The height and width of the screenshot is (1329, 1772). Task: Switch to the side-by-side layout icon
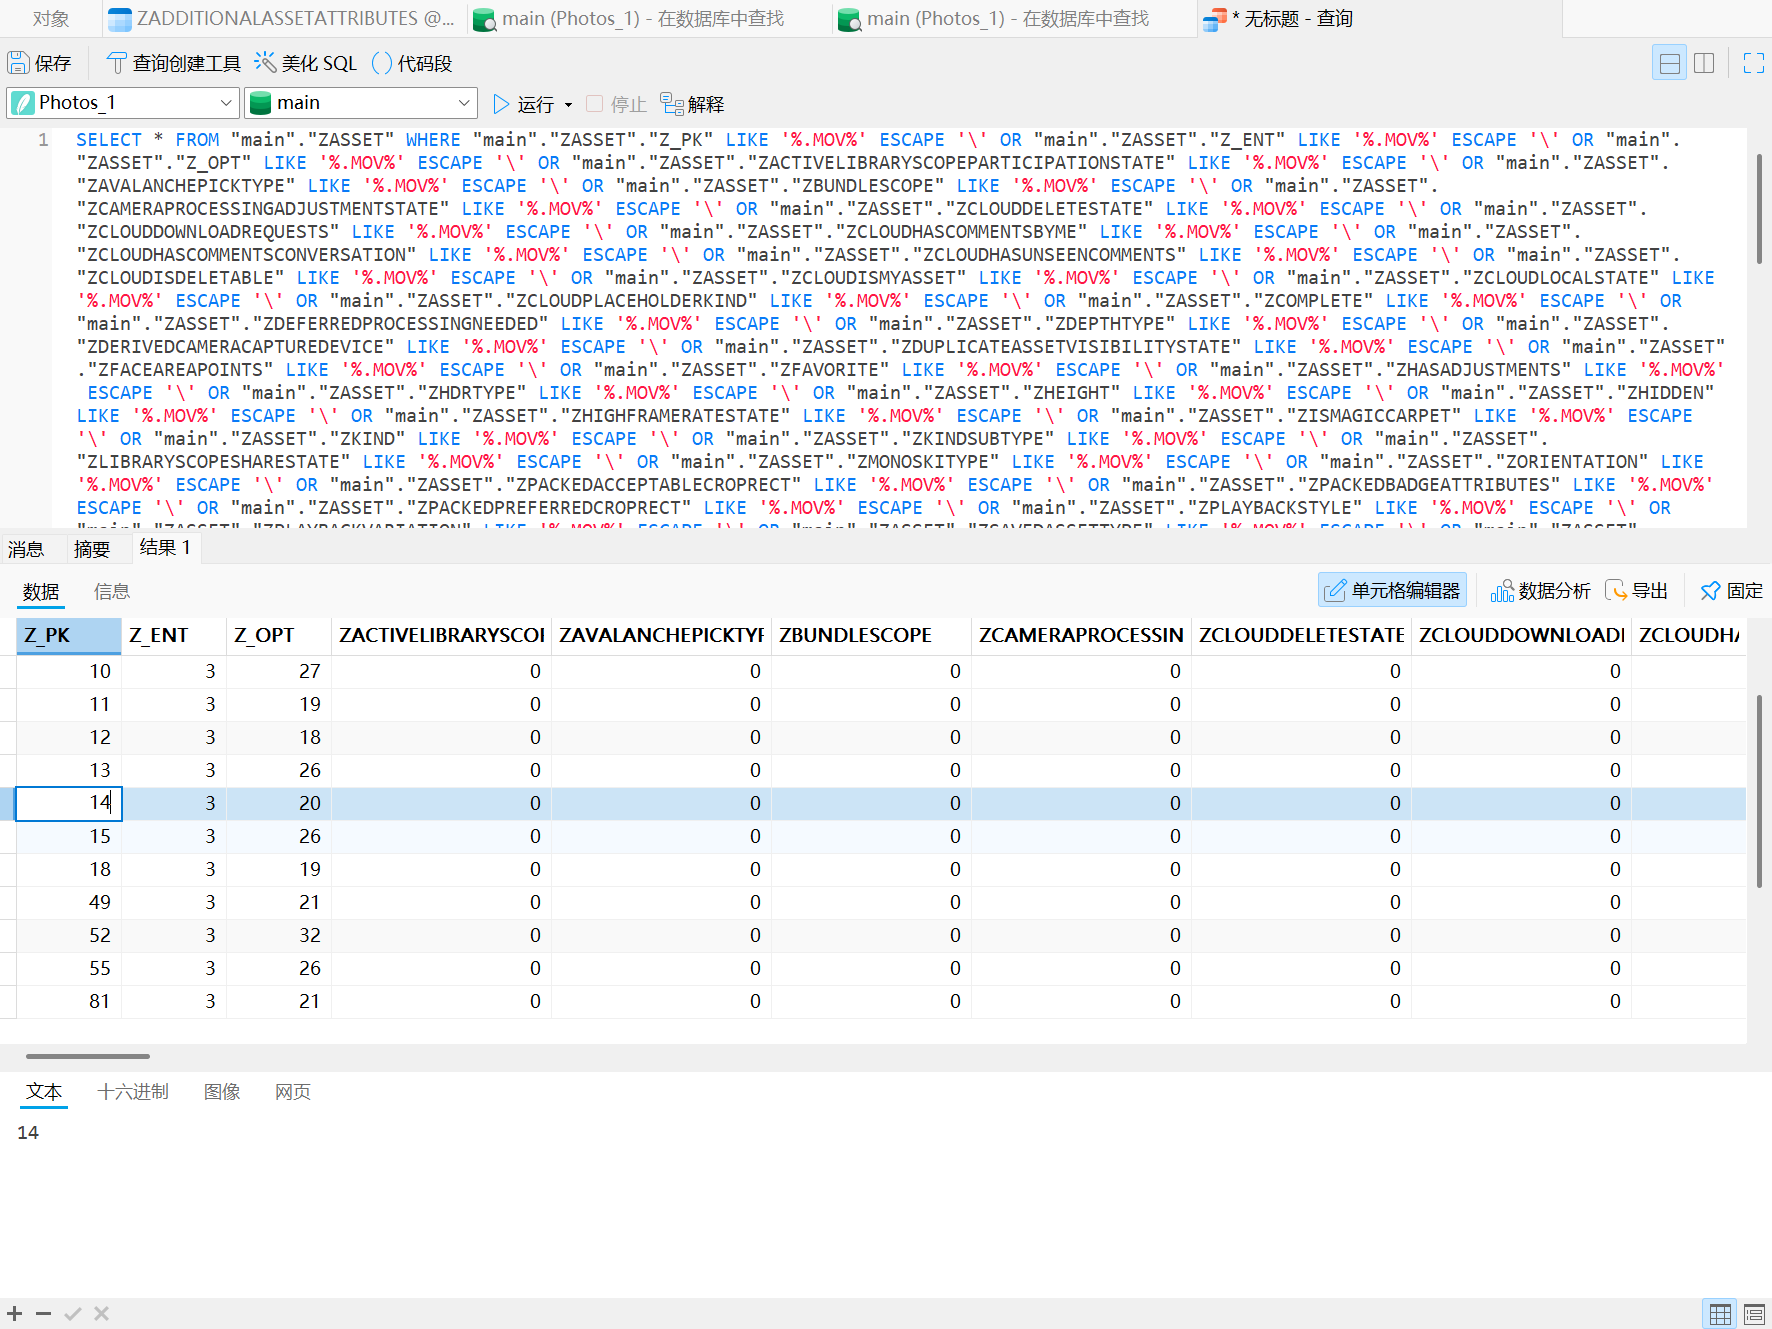click(1704, 63)
